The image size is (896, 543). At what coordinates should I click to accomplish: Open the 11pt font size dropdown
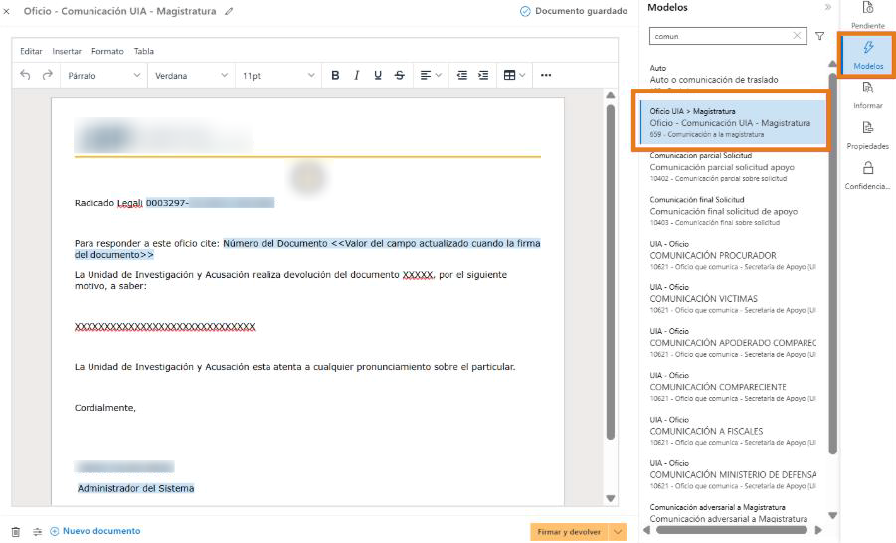point(277,75)
